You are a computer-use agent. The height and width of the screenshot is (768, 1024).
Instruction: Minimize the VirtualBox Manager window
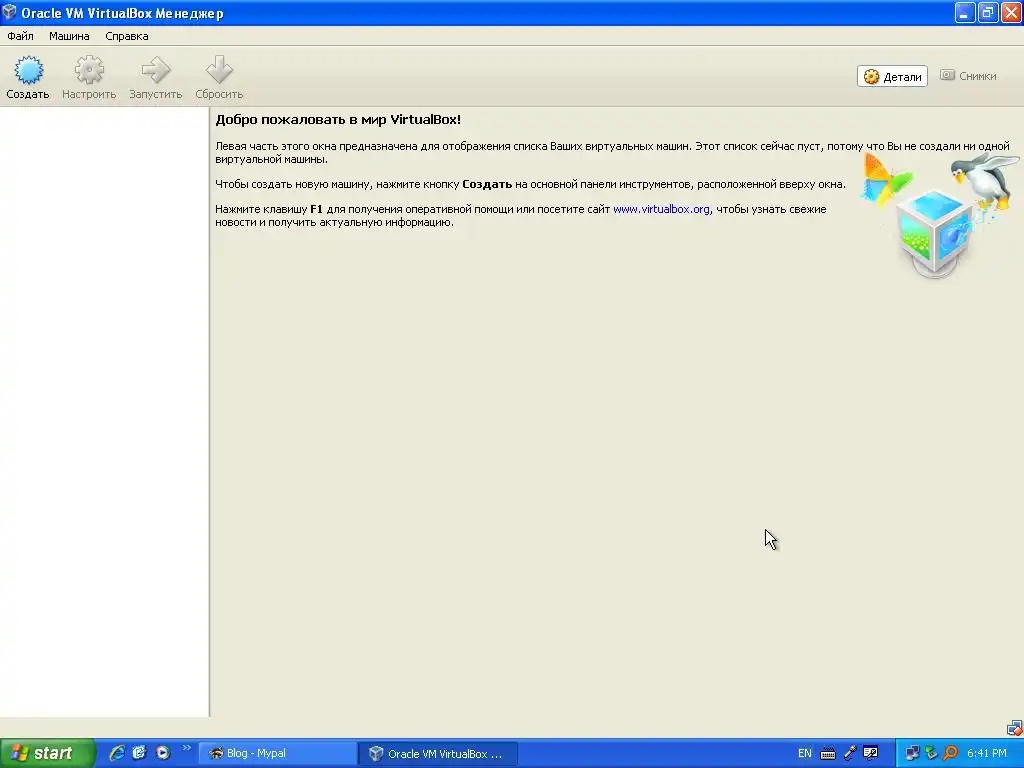(965, 12)
